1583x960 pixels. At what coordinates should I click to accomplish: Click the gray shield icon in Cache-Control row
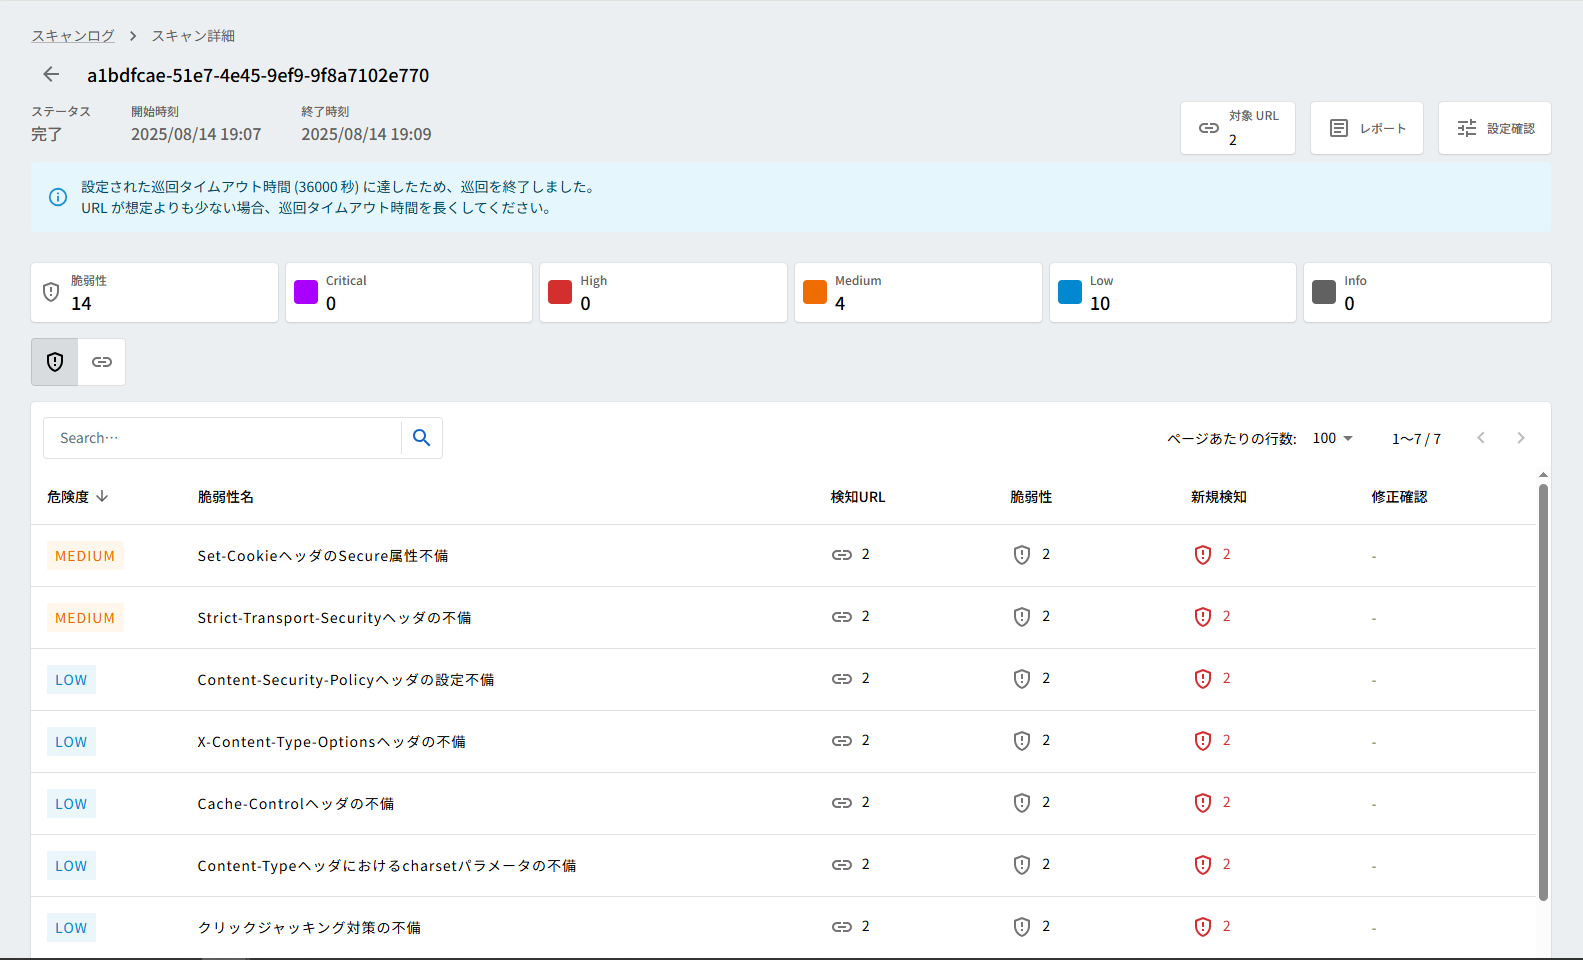pos(1022,803)
